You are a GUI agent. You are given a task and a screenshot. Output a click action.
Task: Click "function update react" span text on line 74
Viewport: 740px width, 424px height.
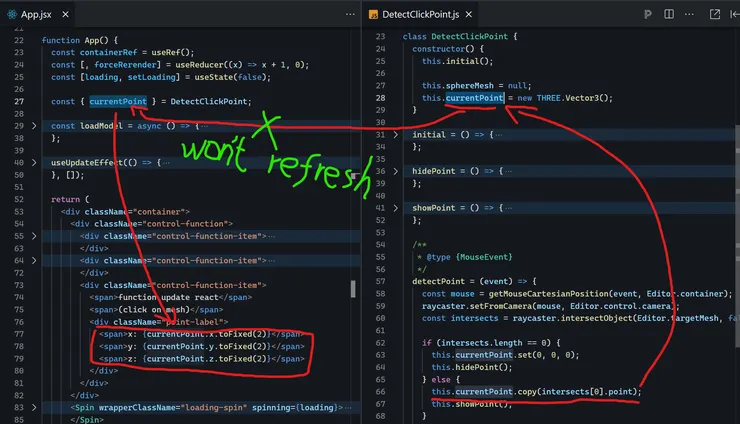(168, 297)
